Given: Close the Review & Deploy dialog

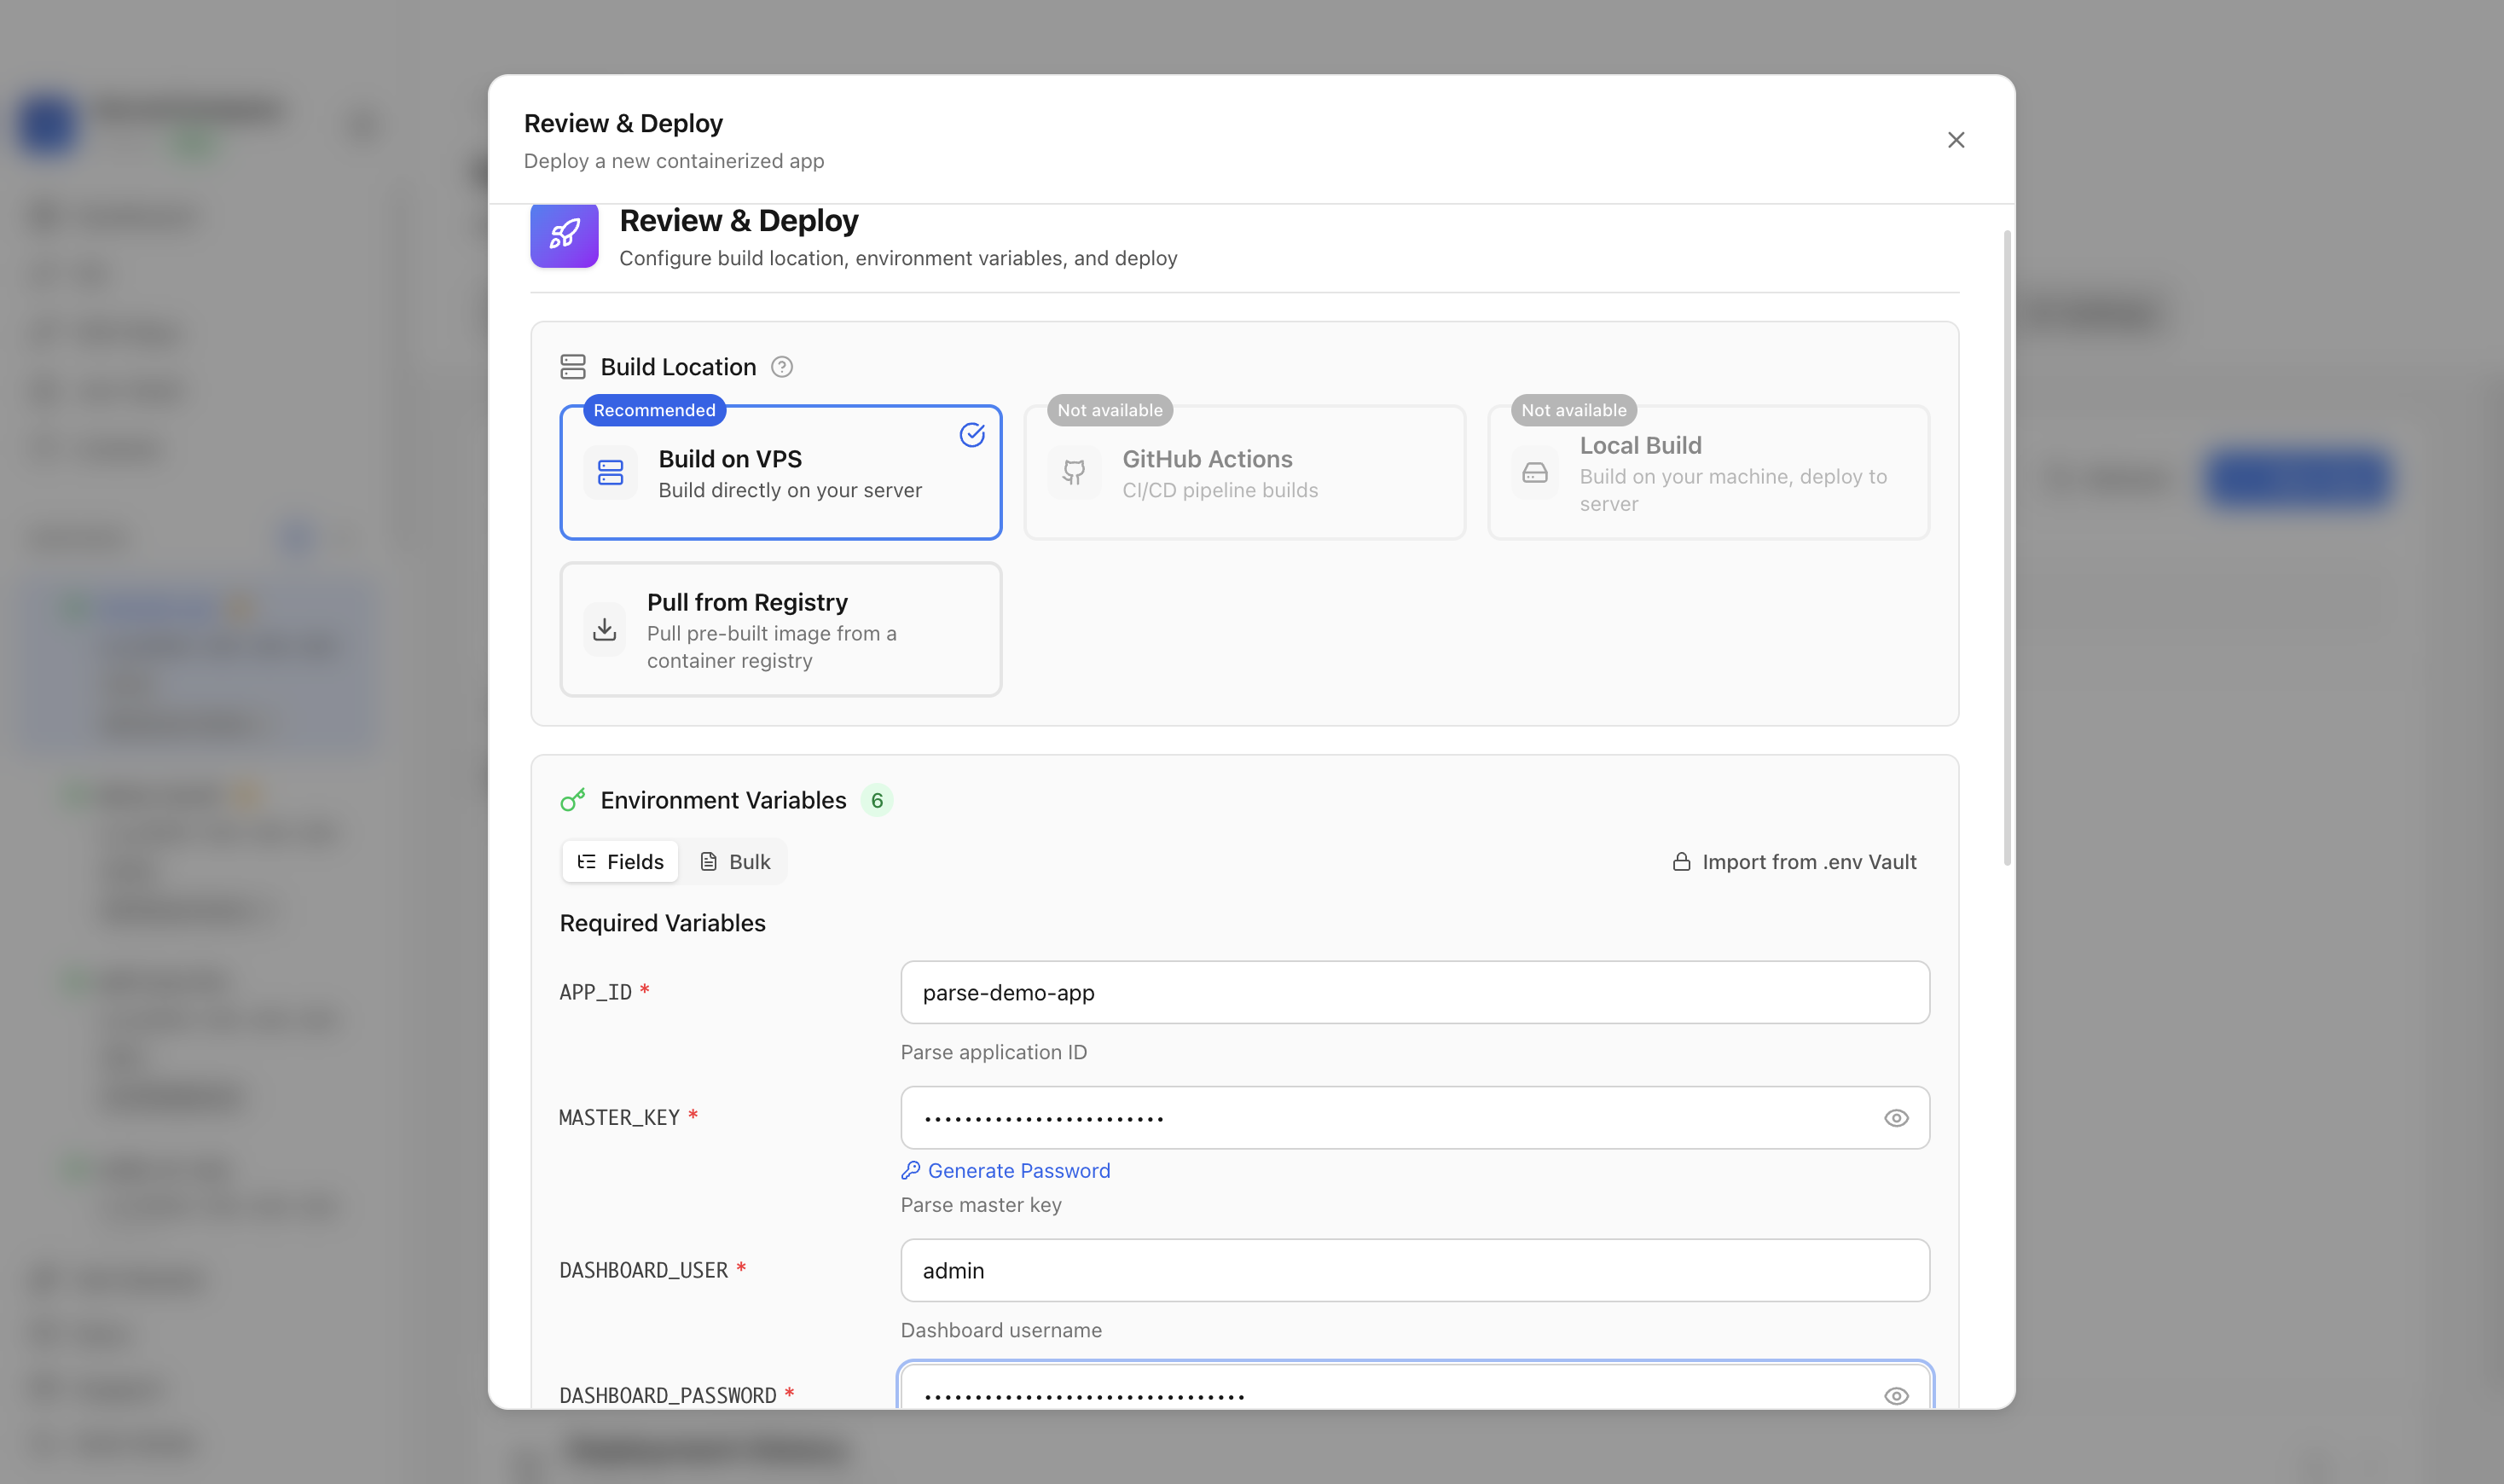Looking at the screenshot, I should pos(1955,140).
